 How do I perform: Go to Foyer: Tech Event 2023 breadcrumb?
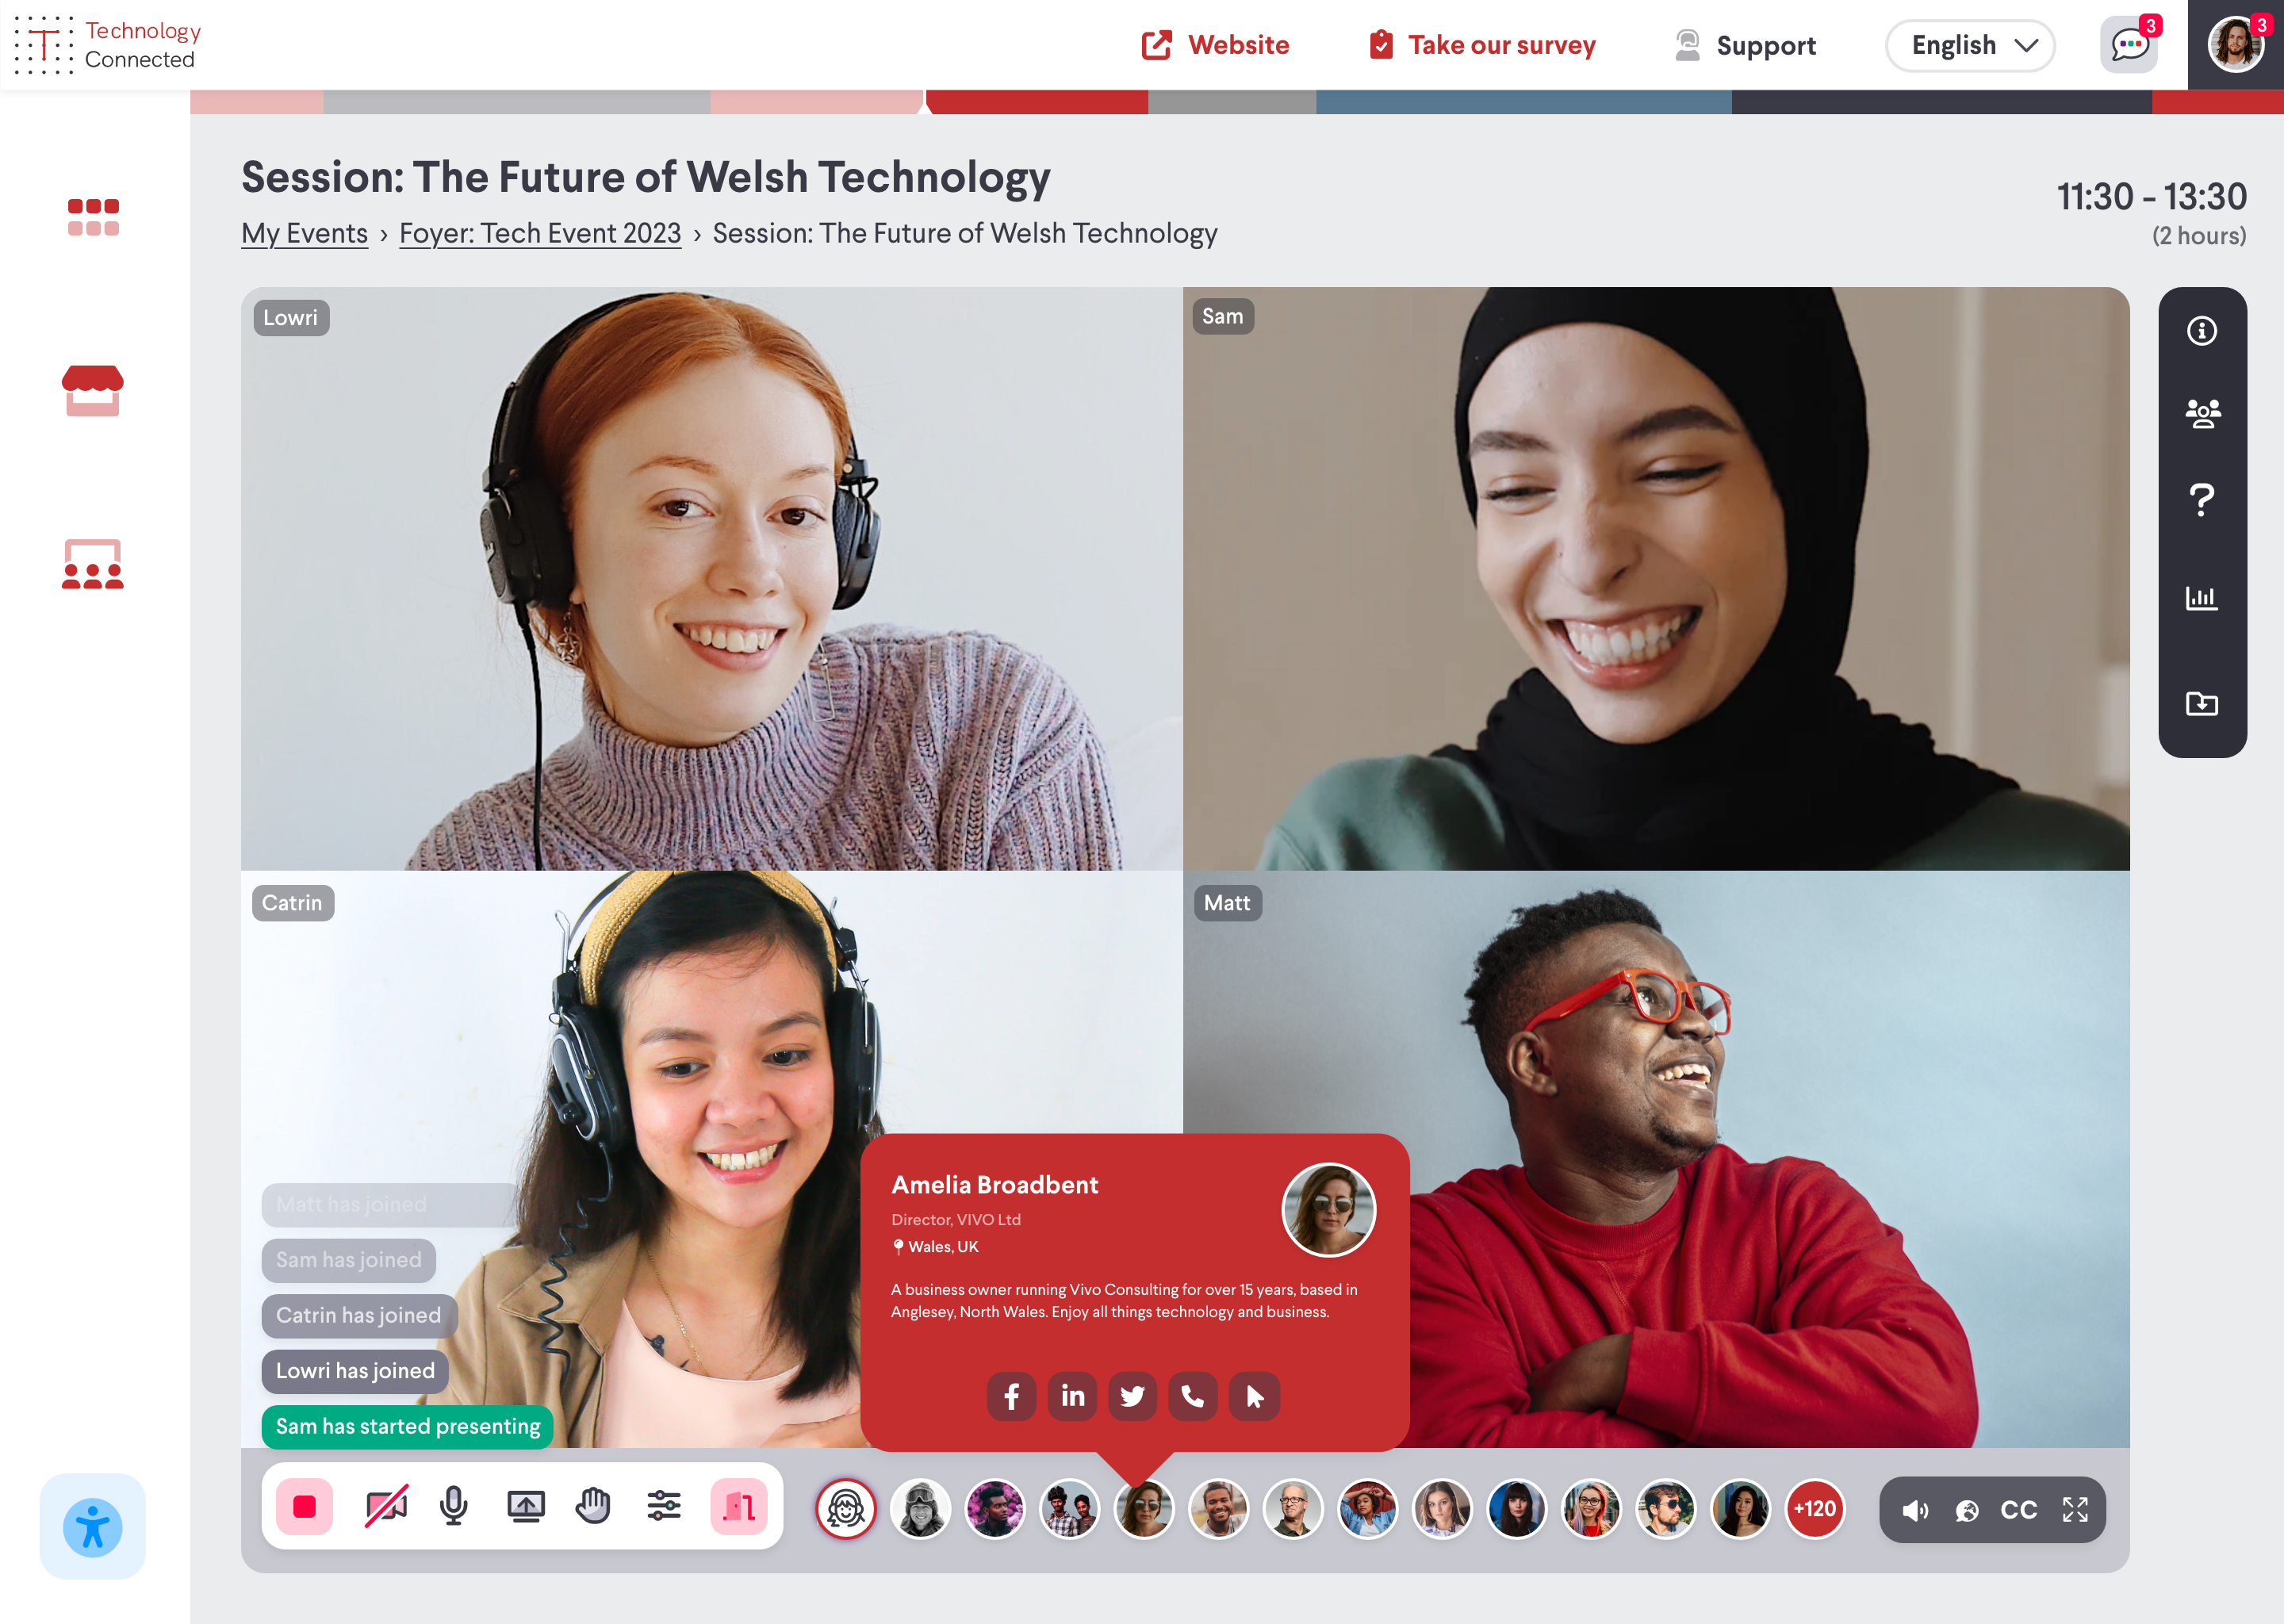click(x=540, y=233)
